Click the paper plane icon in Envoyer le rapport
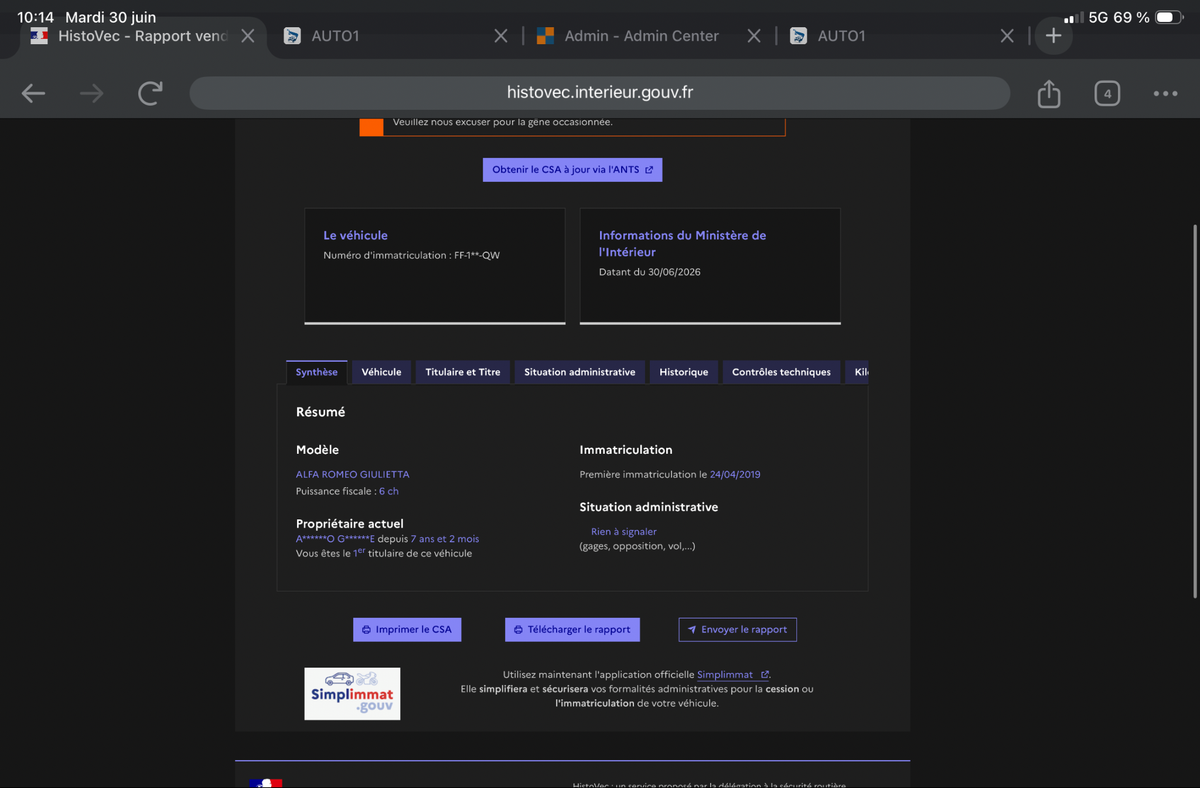The height and width of the screenshot is (788, 1200). point(691,630)
